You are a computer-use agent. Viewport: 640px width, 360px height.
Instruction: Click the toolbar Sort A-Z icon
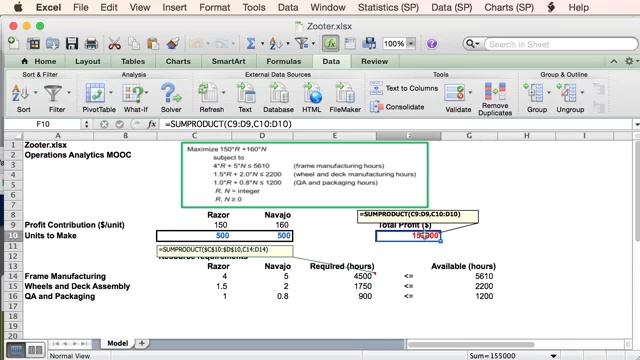click(276, 43)
